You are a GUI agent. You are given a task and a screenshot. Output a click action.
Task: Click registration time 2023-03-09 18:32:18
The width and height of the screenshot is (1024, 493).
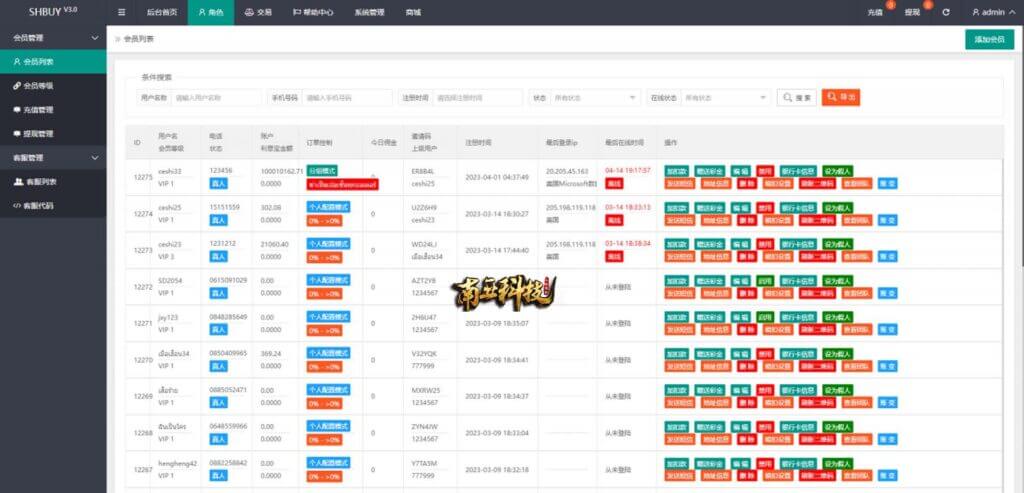click(x=496, y=469)
